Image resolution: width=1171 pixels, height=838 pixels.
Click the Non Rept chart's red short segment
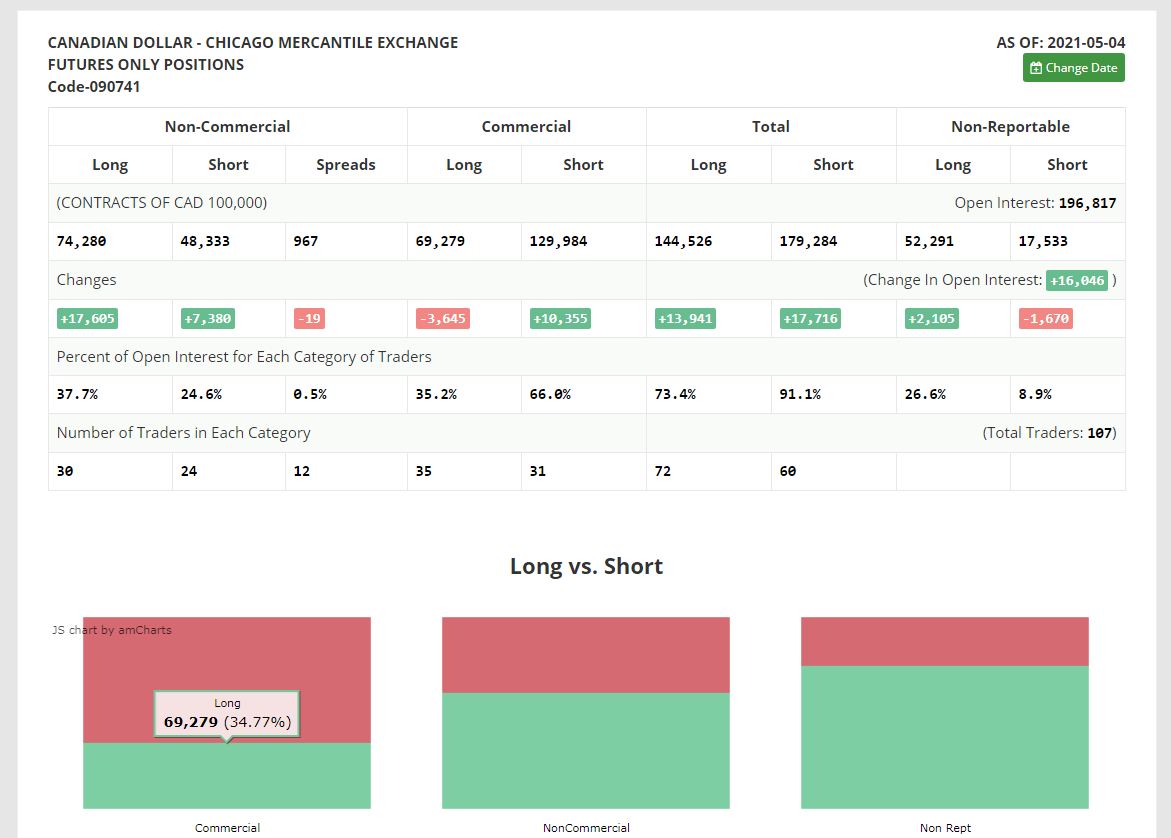point(945,642)
